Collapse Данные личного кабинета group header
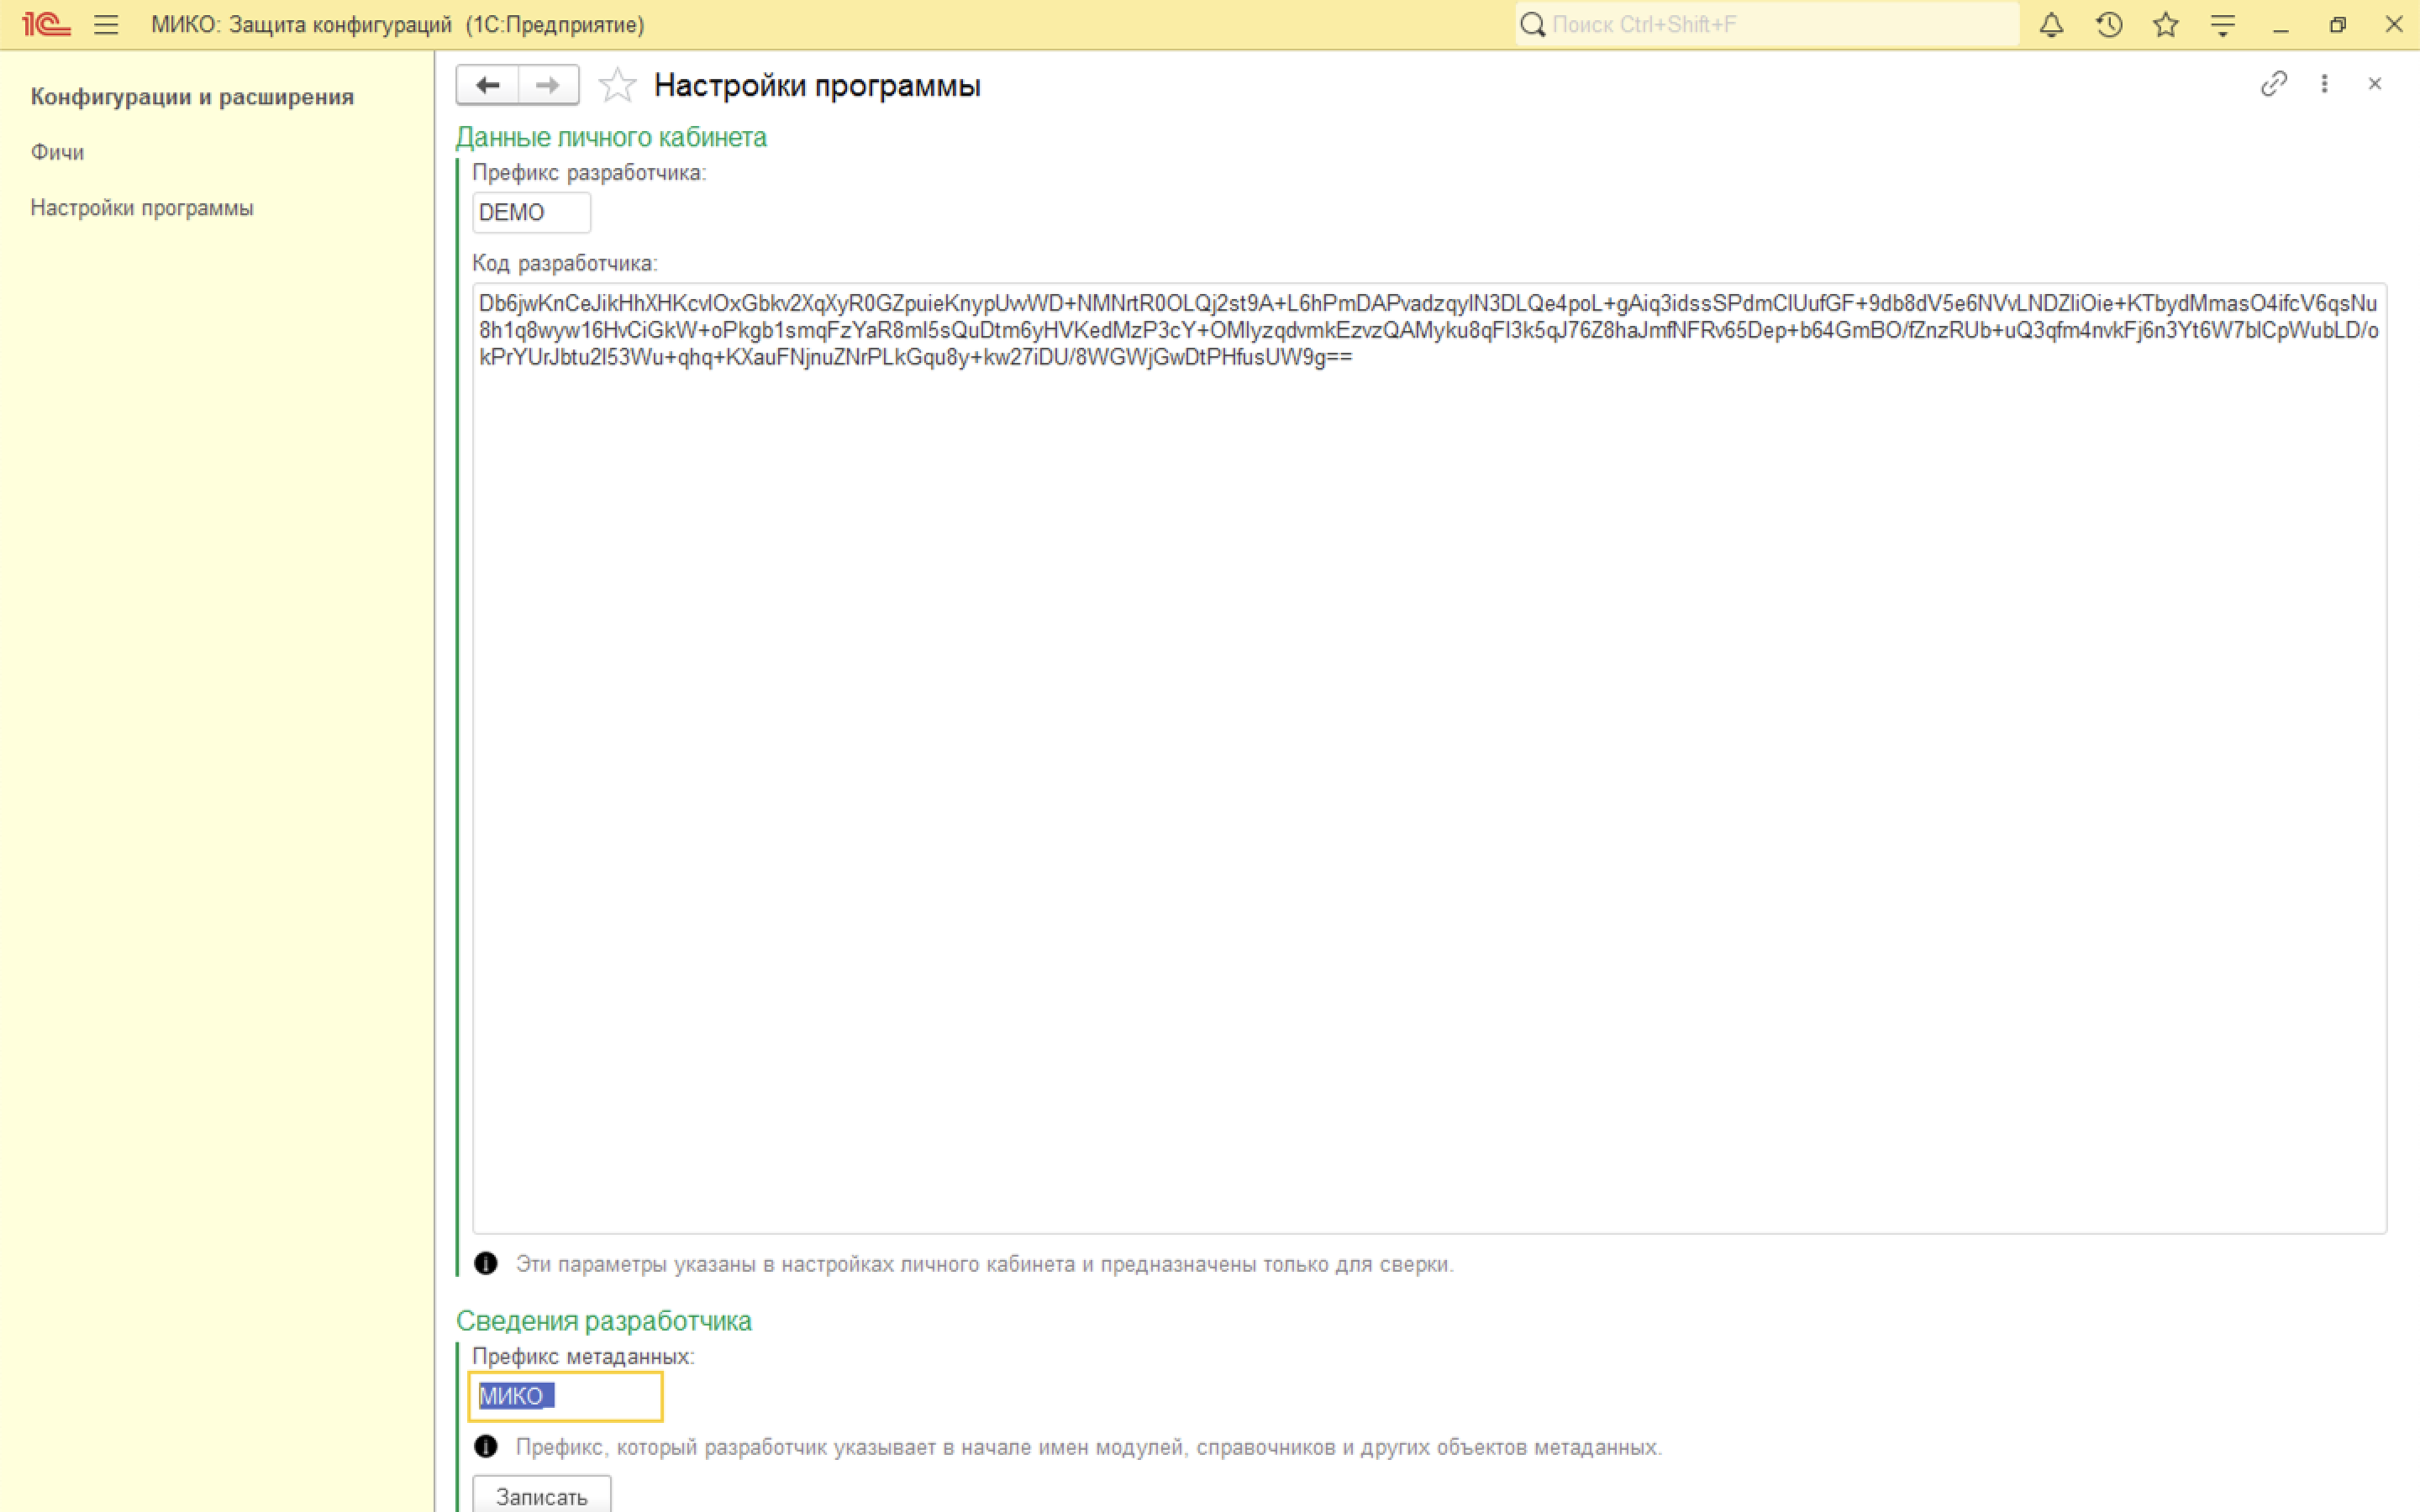Screen dimensions: 2420x1512 pyautogui.click(x=611, y=137)
